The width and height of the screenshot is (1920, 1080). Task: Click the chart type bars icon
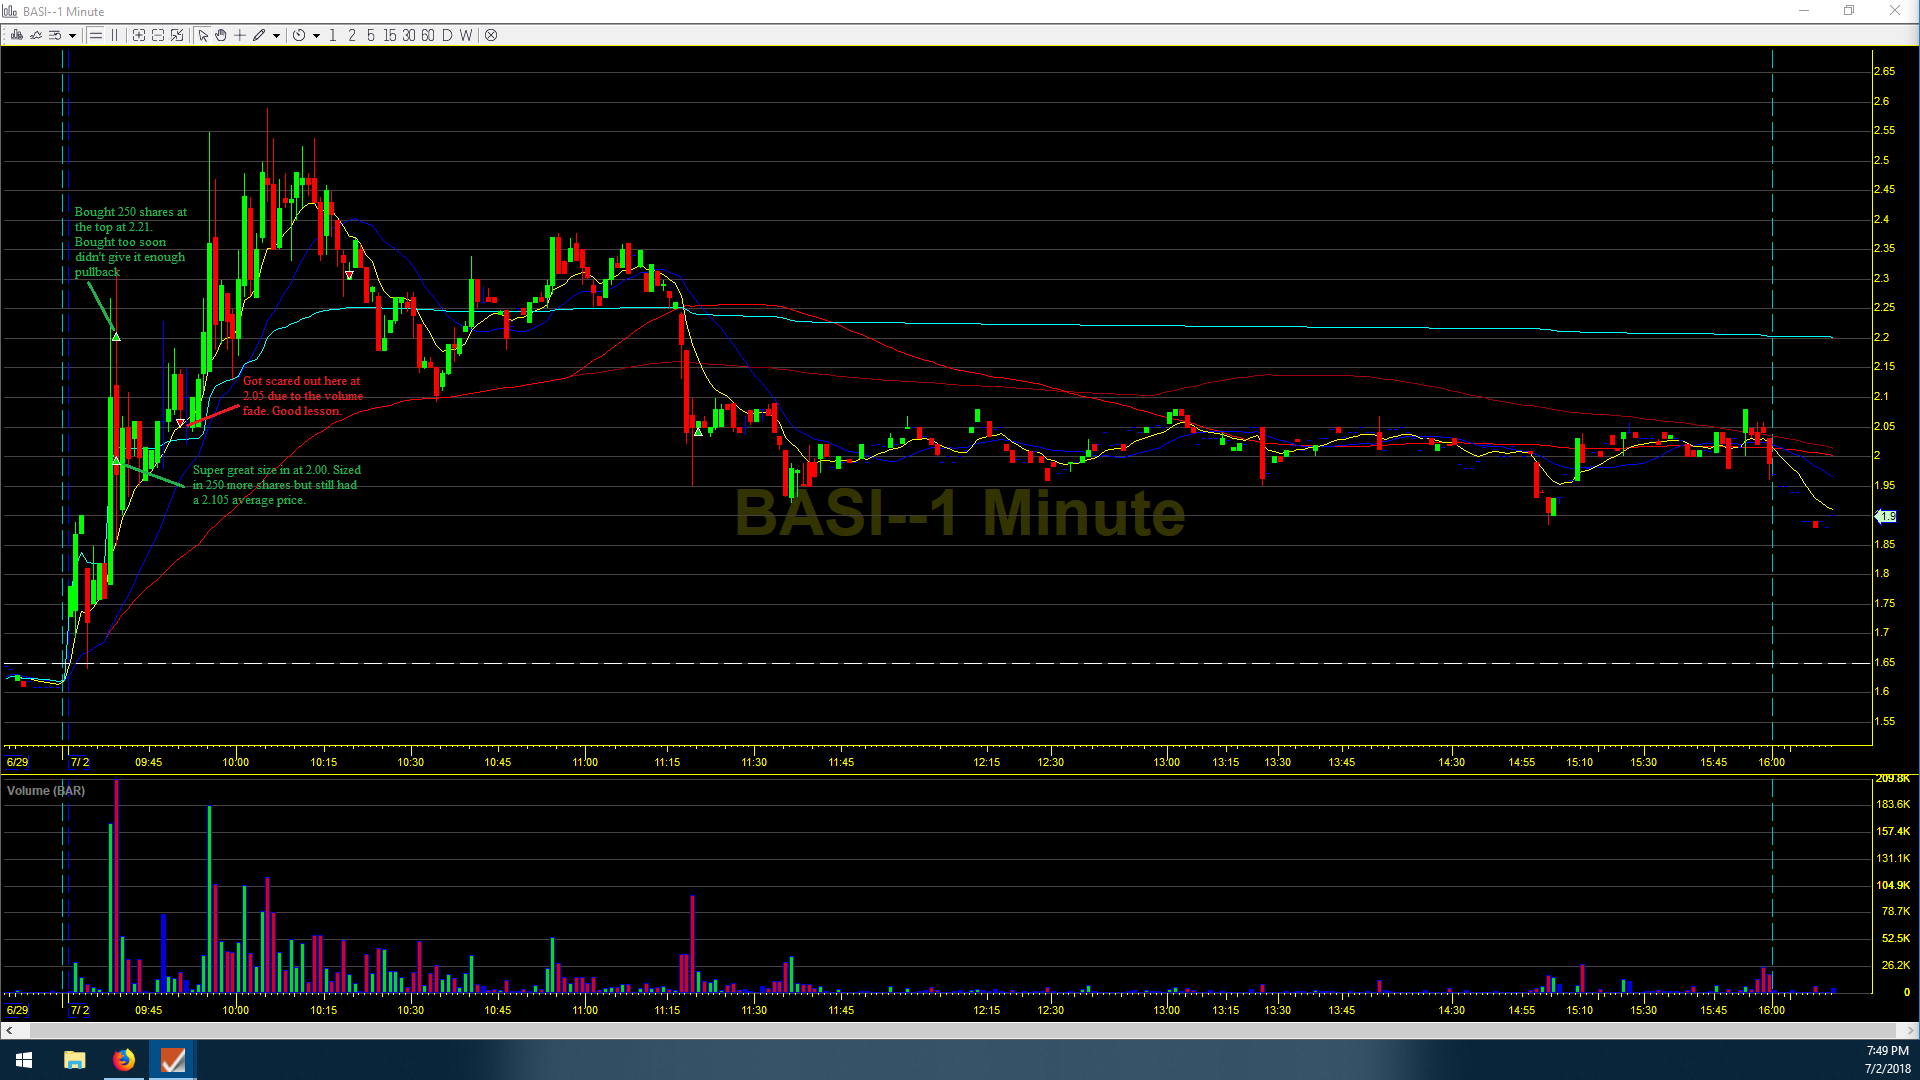pos(16,35)
